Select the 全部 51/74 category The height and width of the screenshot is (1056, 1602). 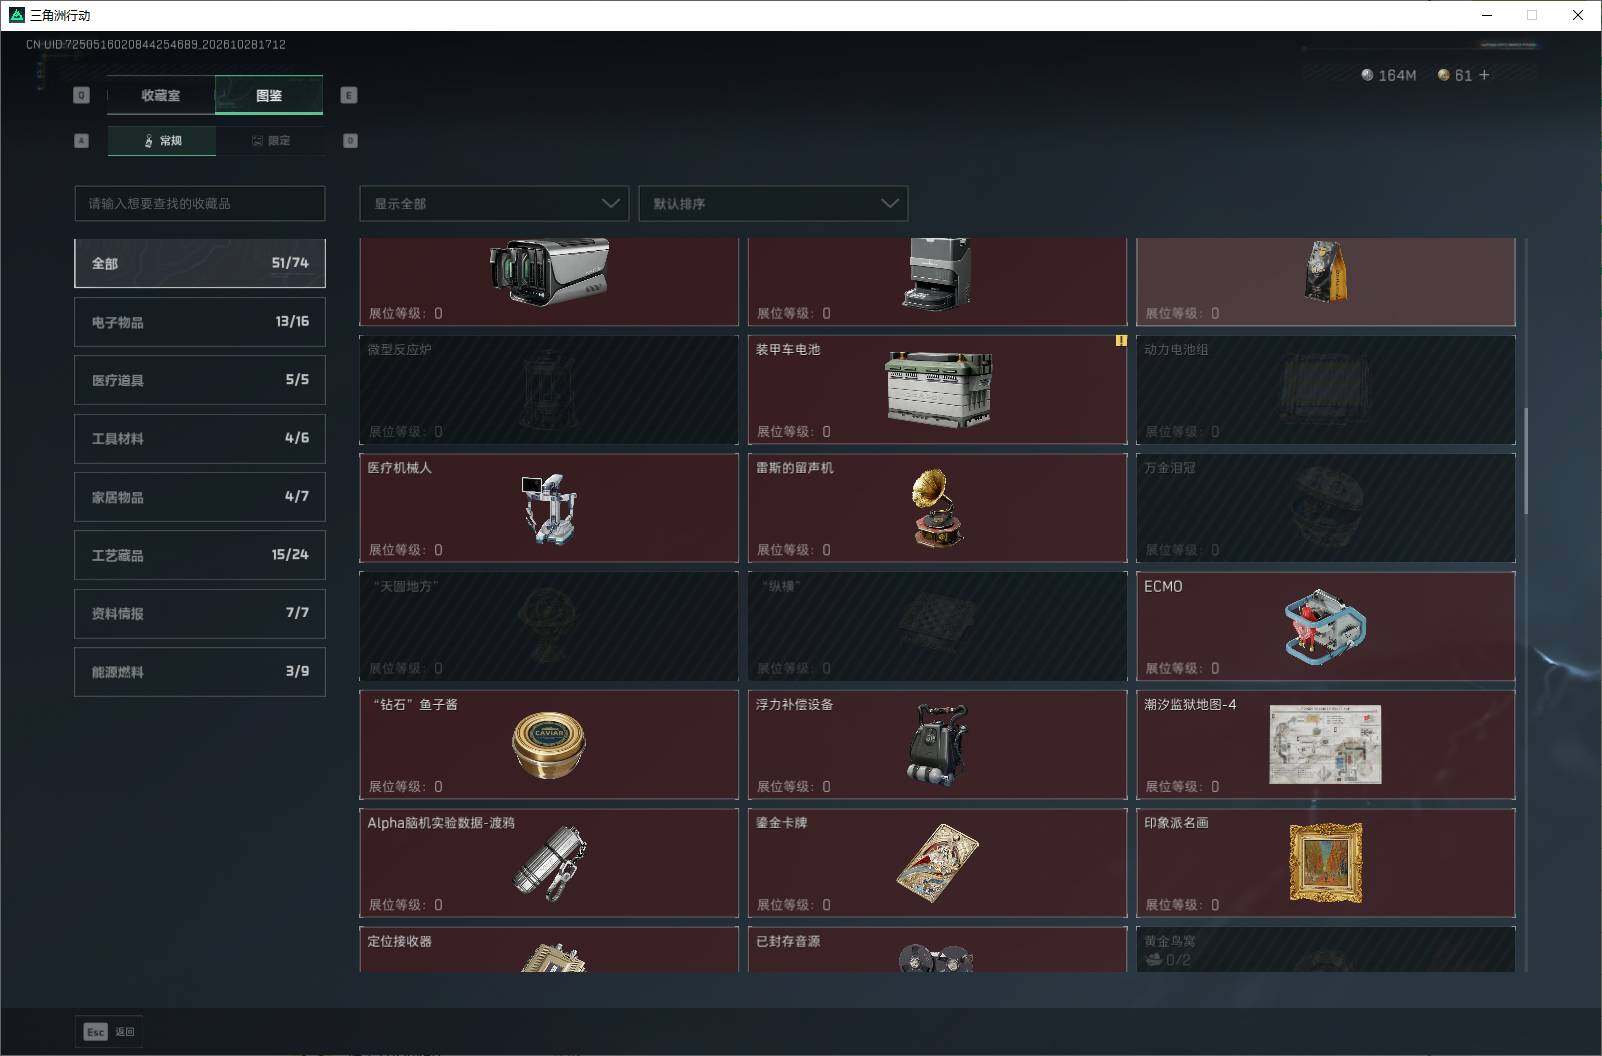pos(200,263)
